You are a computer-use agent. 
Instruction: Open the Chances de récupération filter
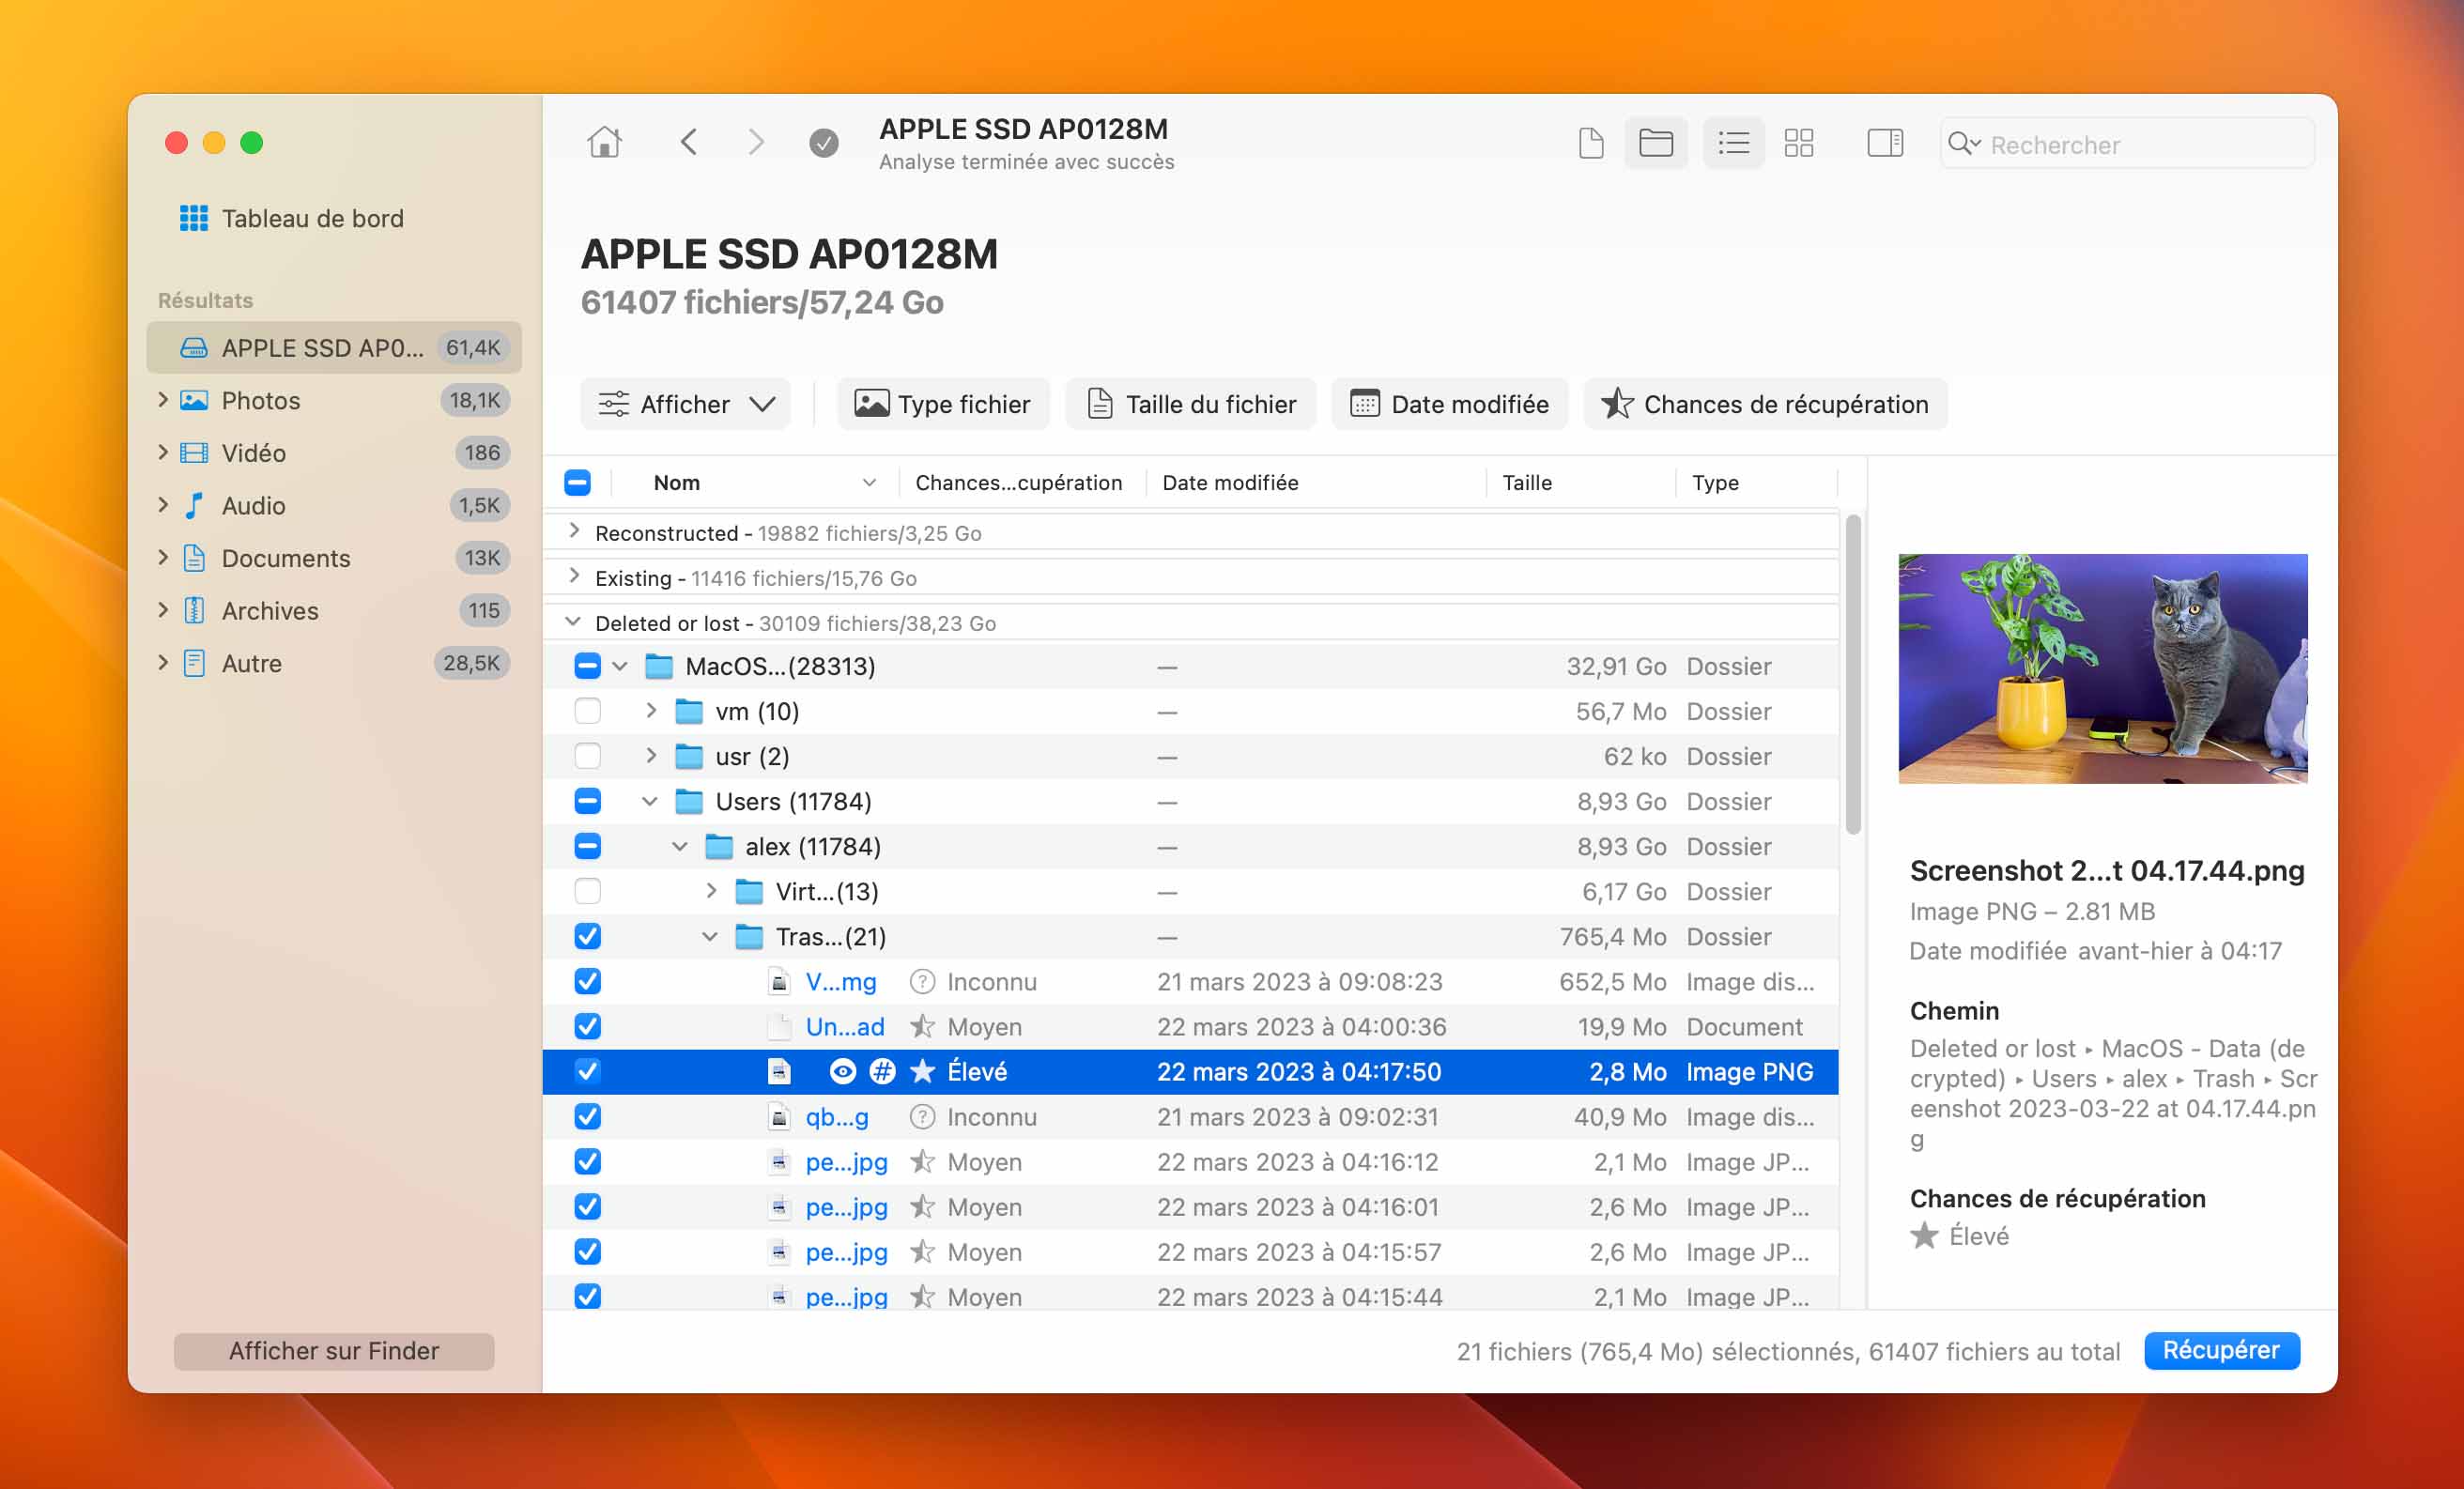1766,404
